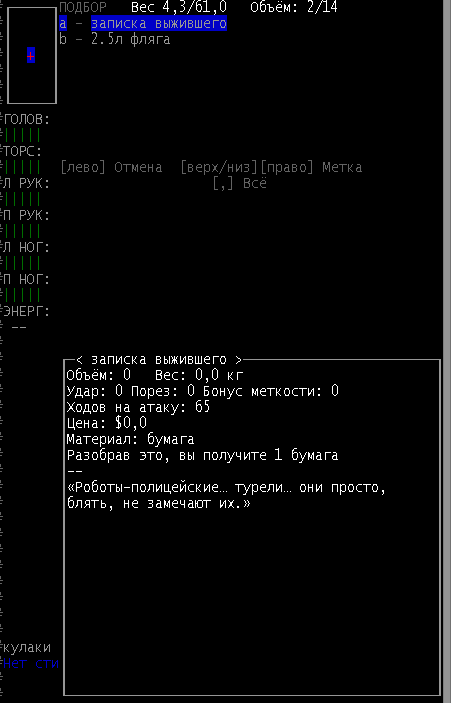Click the П НОГ health bar

[22, 295]
